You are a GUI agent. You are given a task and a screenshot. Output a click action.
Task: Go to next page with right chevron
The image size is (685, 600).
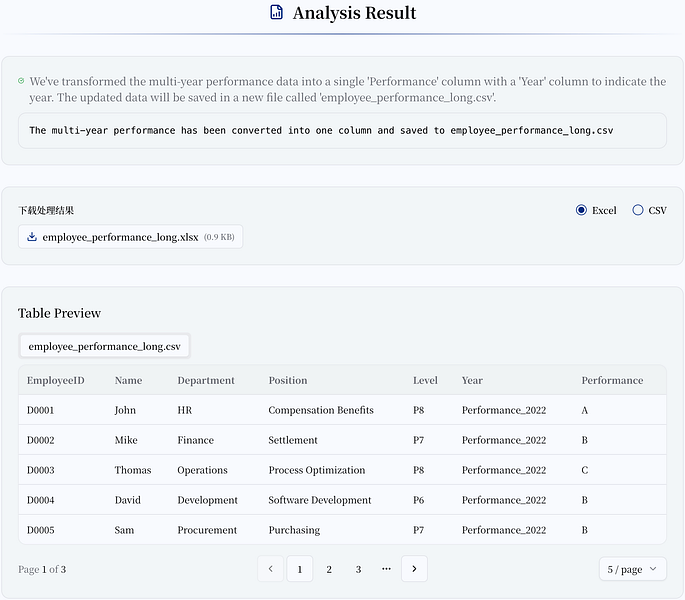click(x=414, y=569)
